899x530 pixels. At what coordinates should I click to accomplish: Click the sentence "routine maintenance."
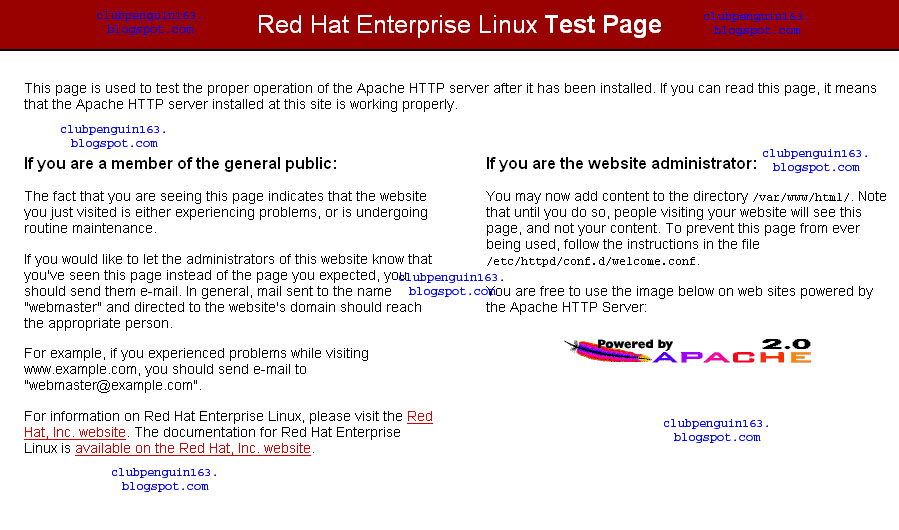point(90,228)
